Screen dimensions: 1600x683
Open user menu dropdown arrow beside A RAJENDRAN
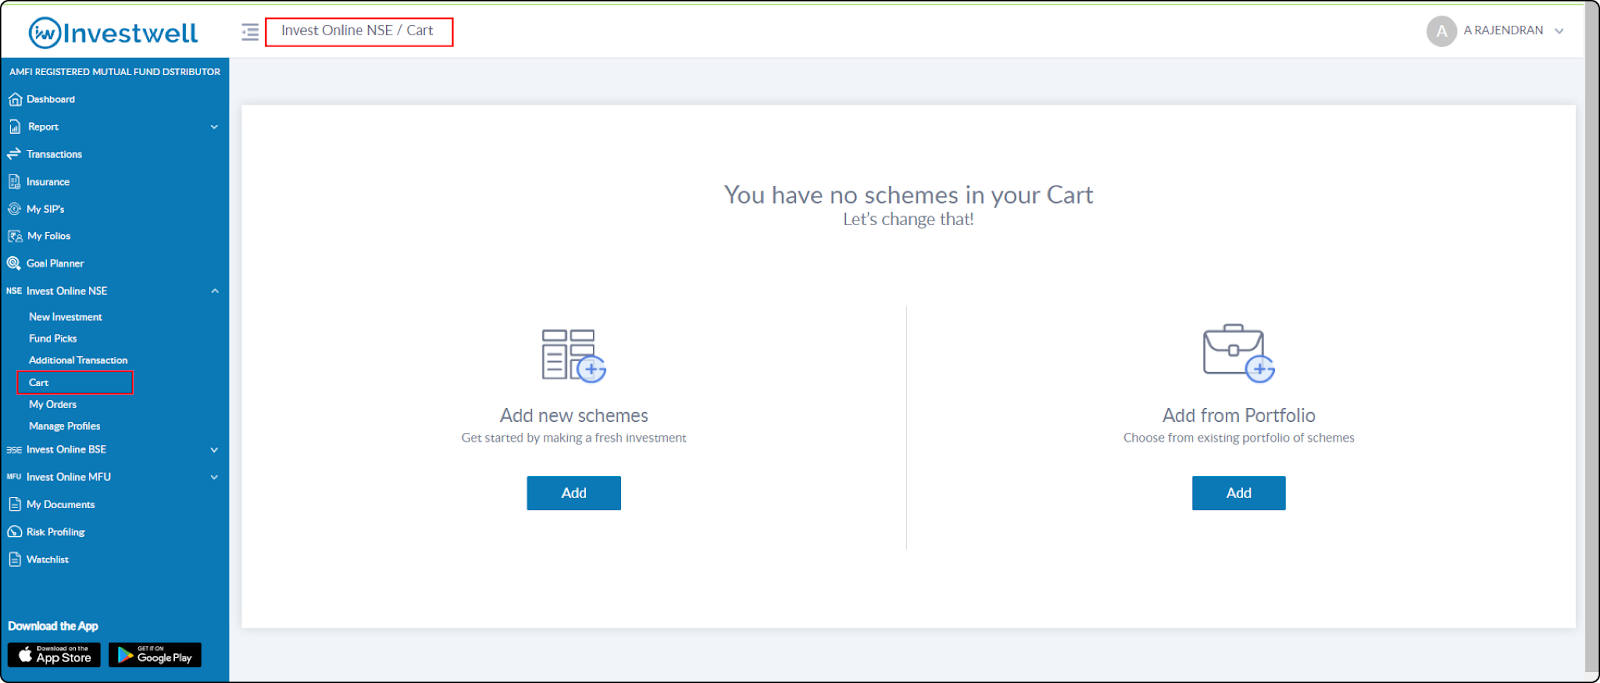(1559, 31)
